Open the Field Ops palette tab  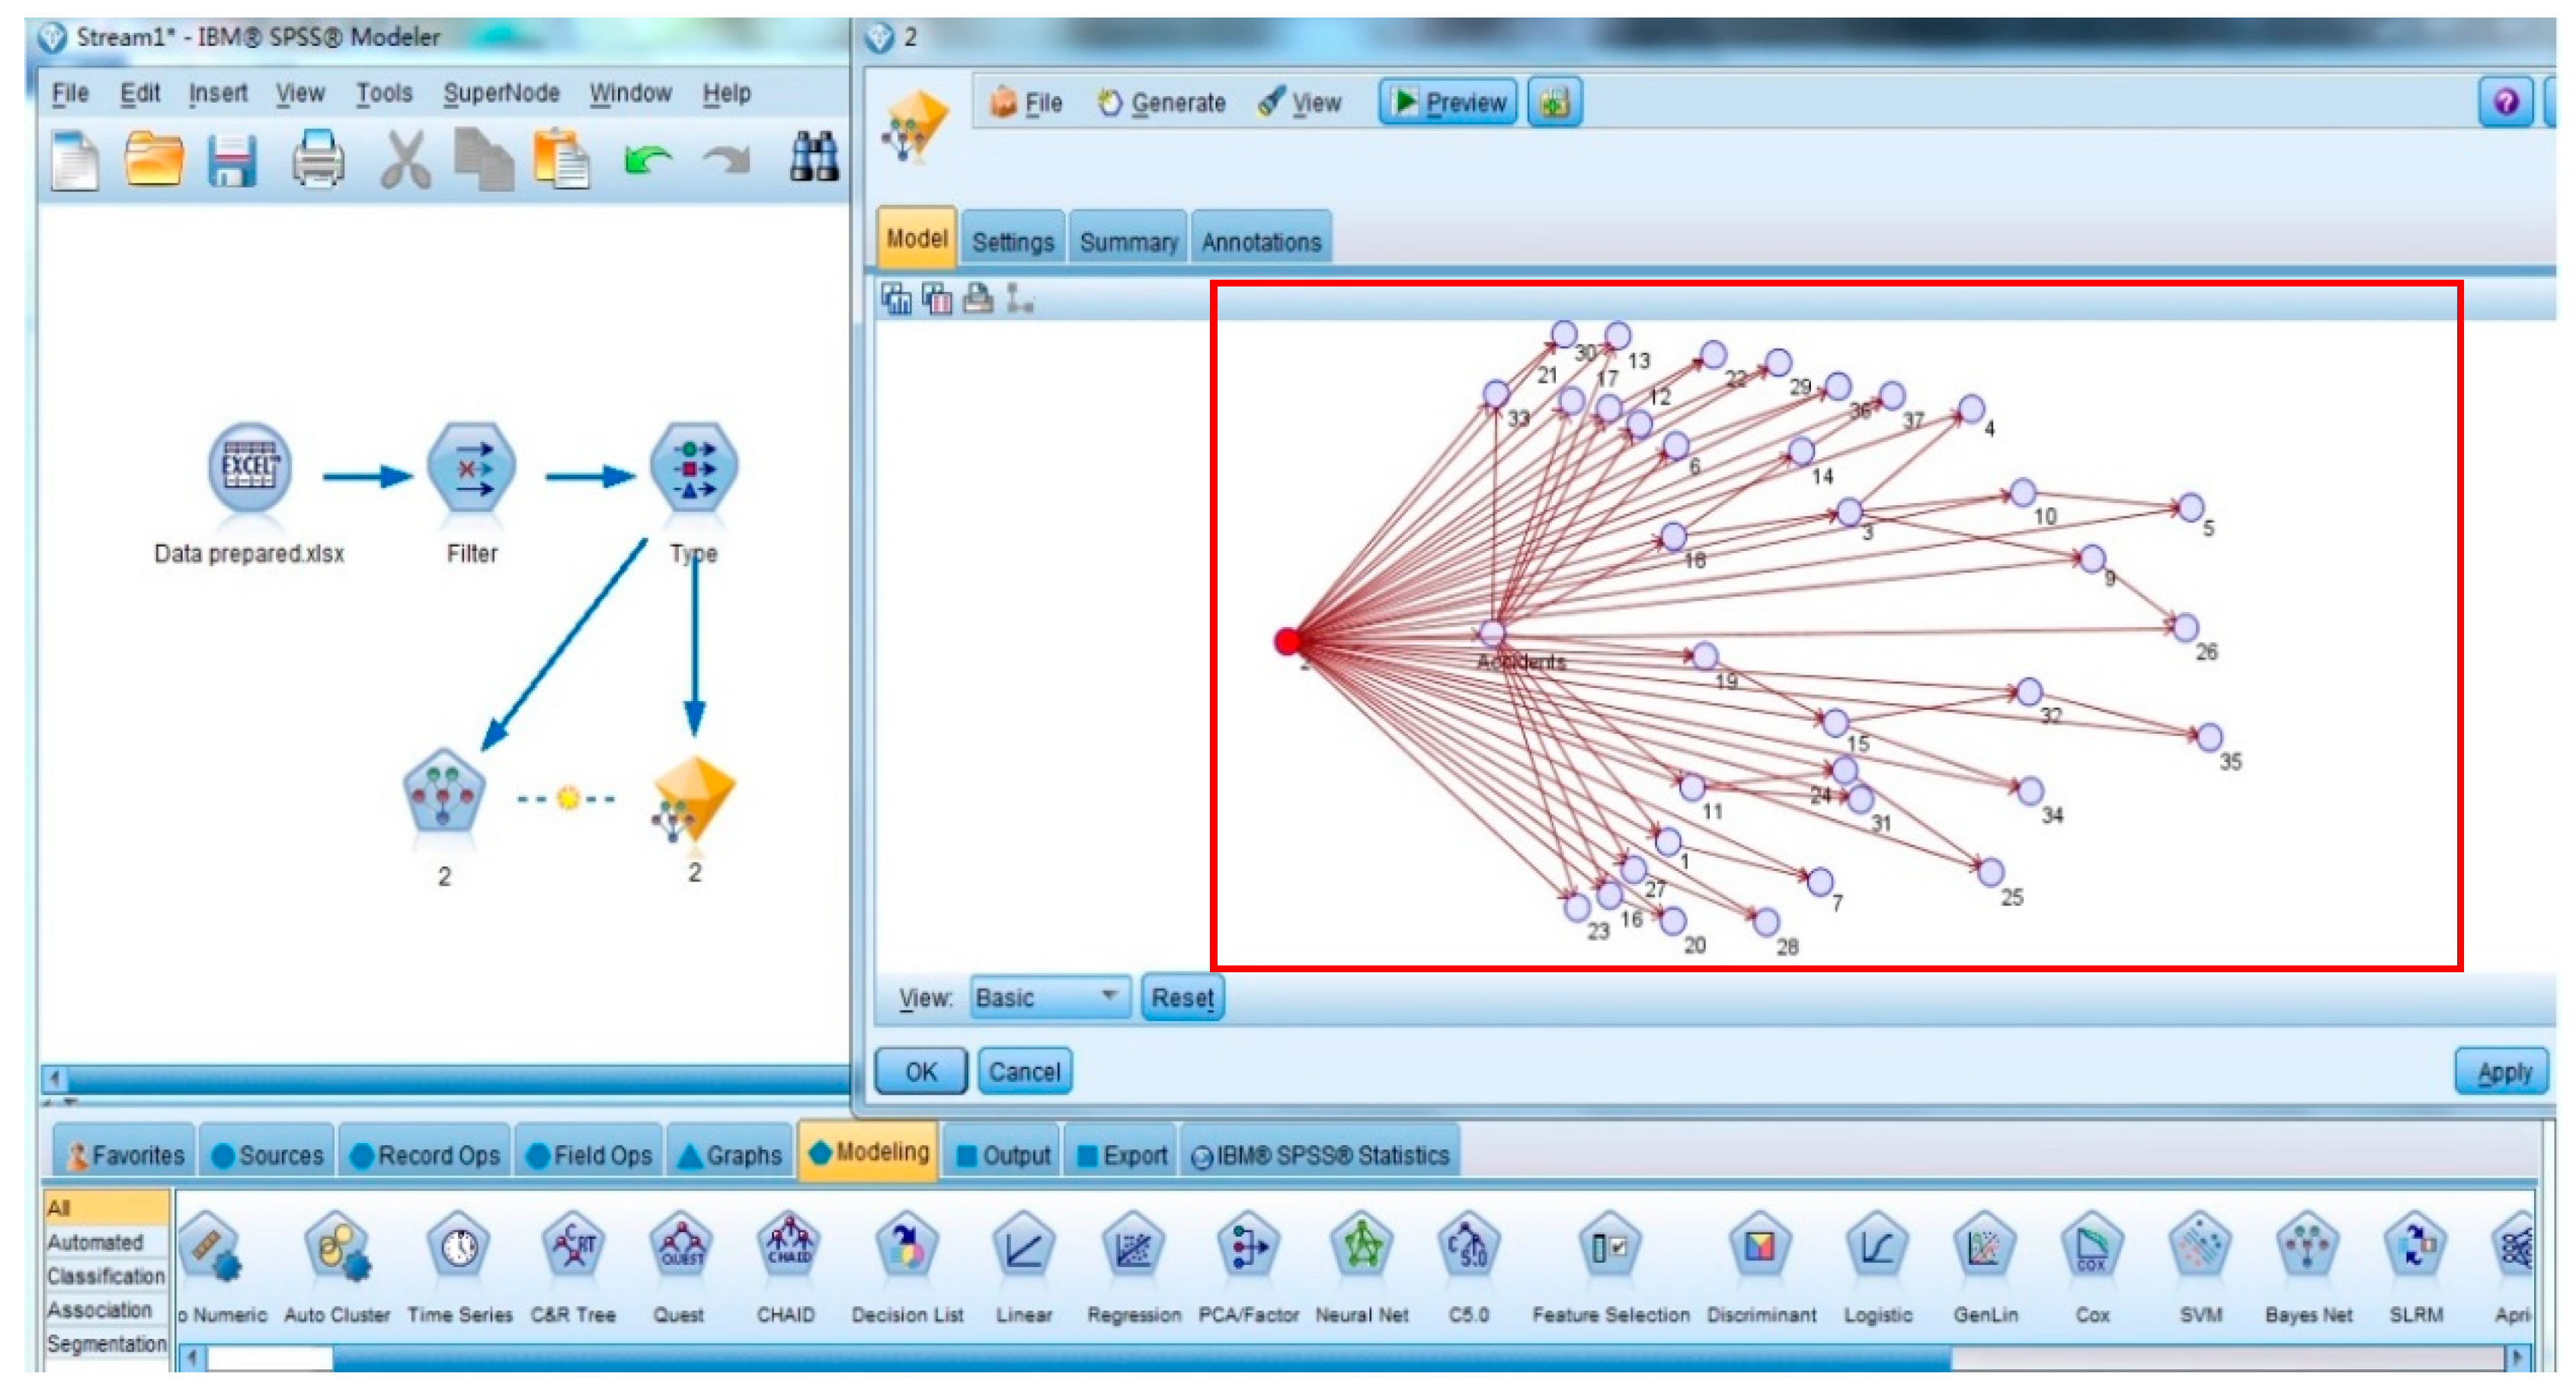(590, 1155)
